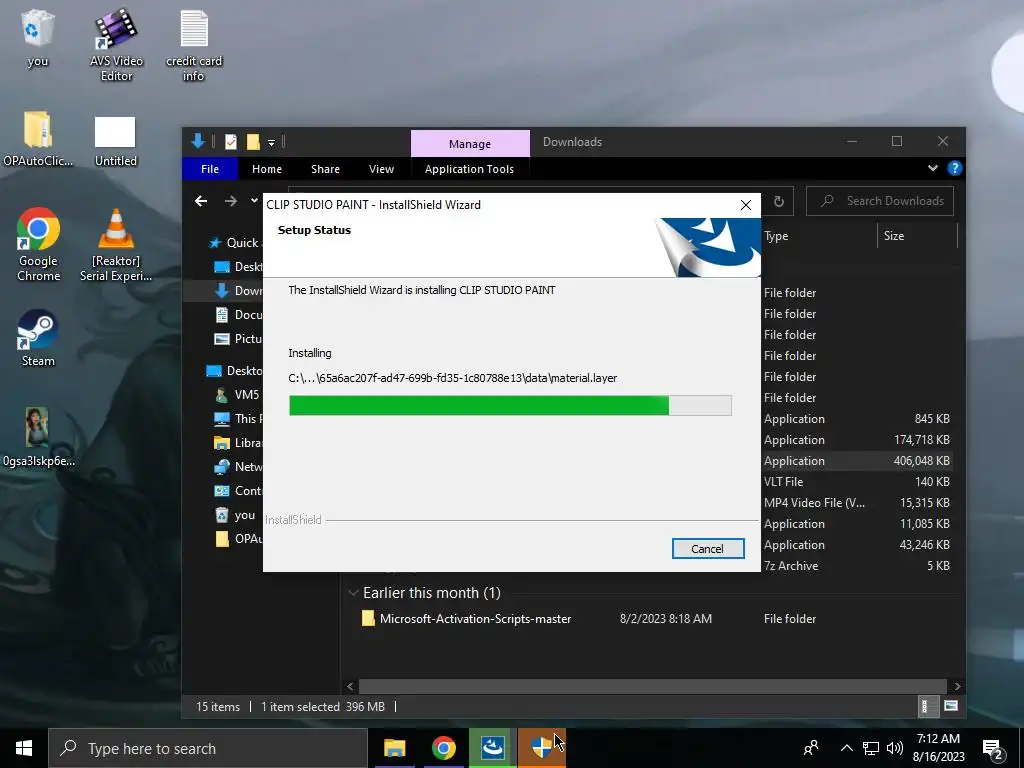Click the horizontal scrollbar in Explorer

click(x=652, y=686)
